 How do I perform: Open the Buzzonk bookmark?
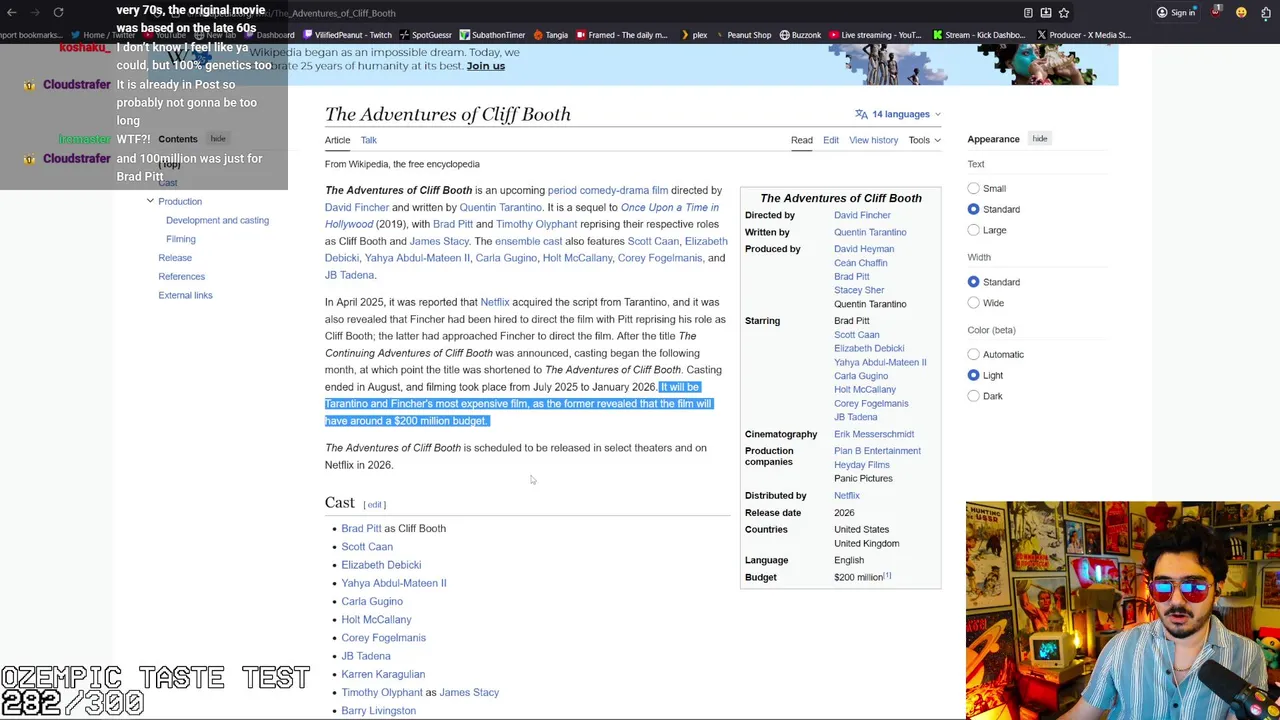point(800,35)
